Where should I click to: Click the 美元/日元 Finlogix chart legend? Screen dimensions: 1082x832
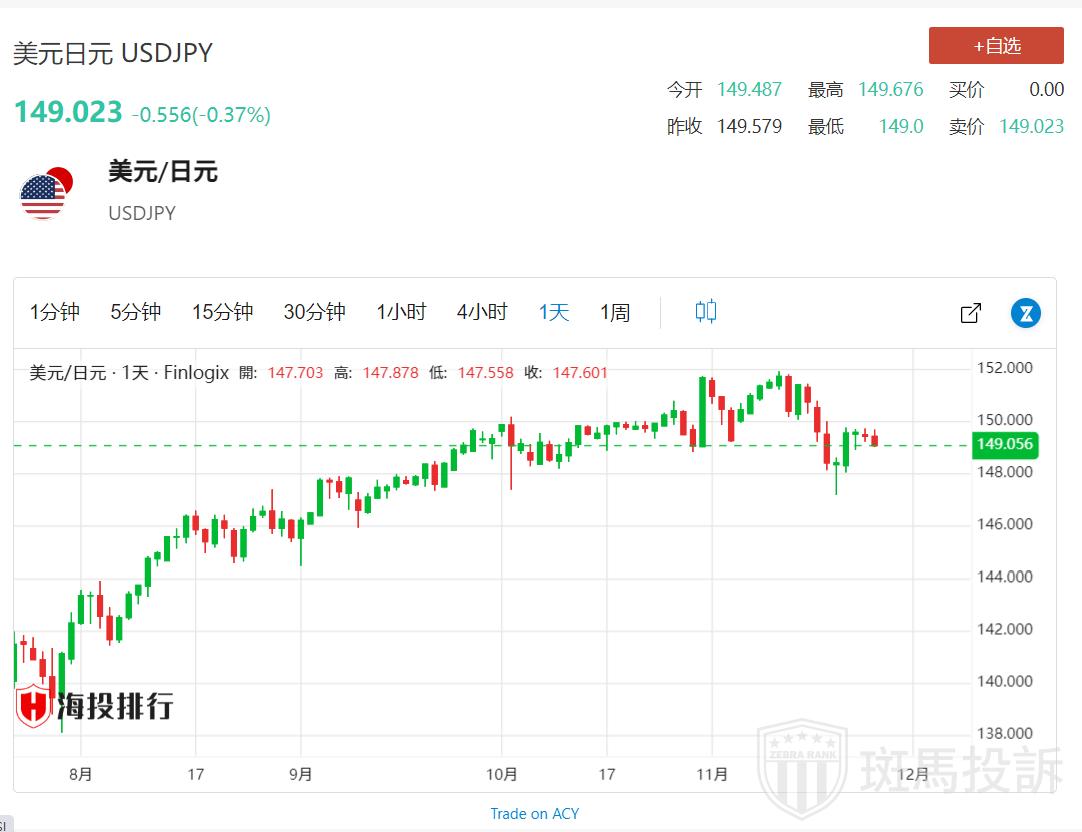[129, 373]
